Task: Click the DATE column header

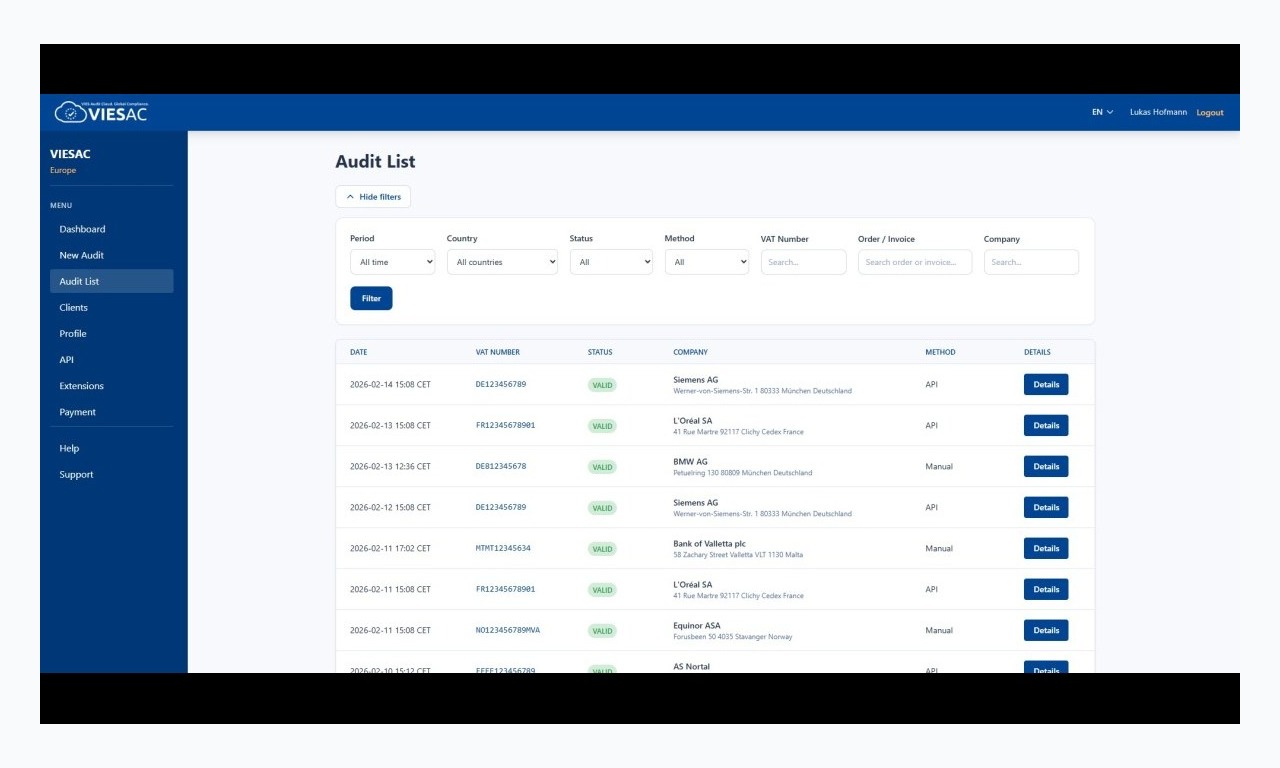Action: [x=358, y=352]
